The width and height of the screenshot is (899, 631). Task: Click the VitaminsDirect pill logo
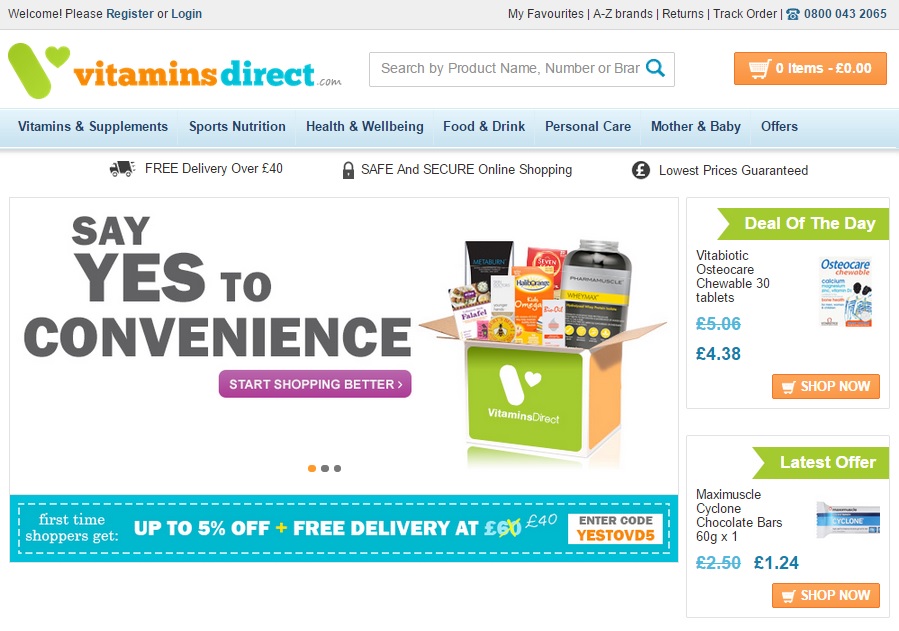coord(38,70)
